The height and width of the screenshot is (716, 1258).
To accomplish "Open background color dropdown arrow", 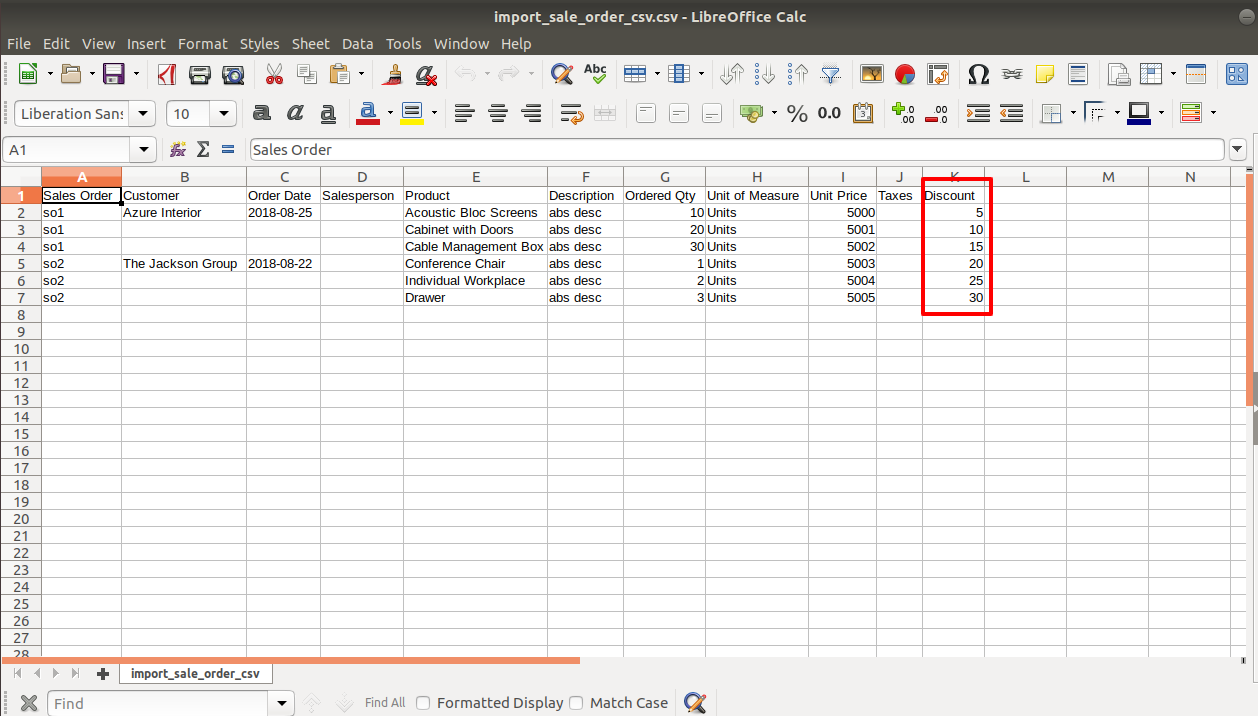I will (433, 113).
